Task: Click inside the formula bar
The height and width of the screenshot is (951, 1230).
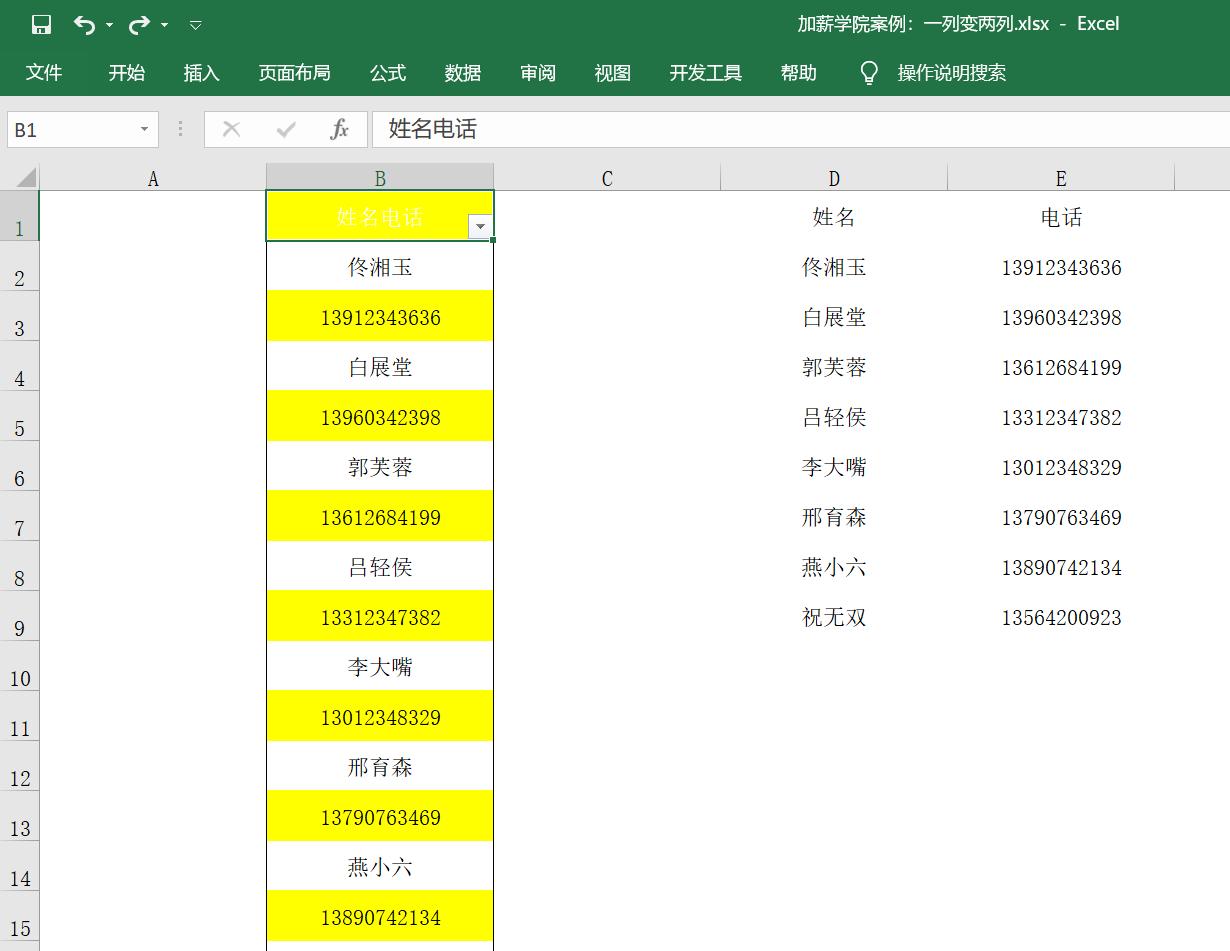Action: [x=600, y=129]
